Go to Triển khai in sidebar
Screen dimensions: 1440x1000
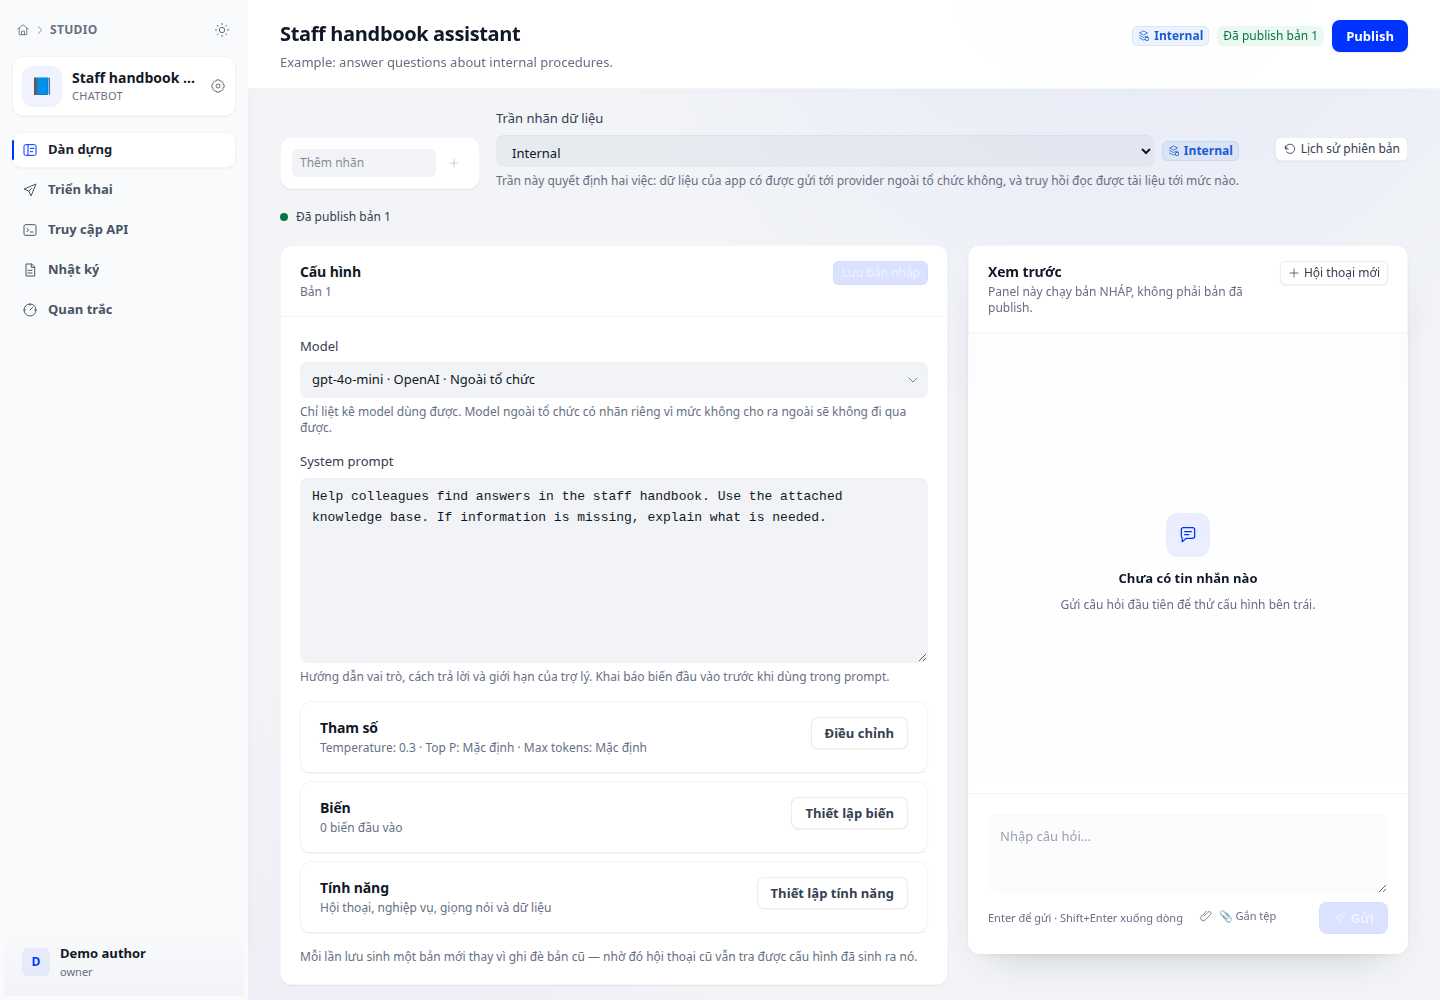point(124,190)
